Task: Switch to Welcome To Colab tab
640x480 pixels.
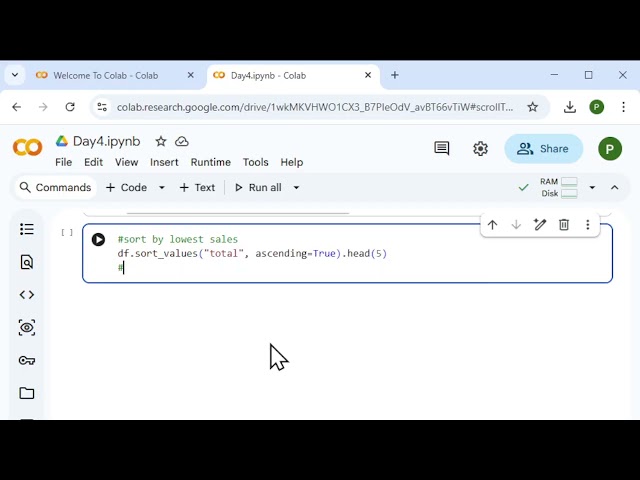Action: pos(106,76)
